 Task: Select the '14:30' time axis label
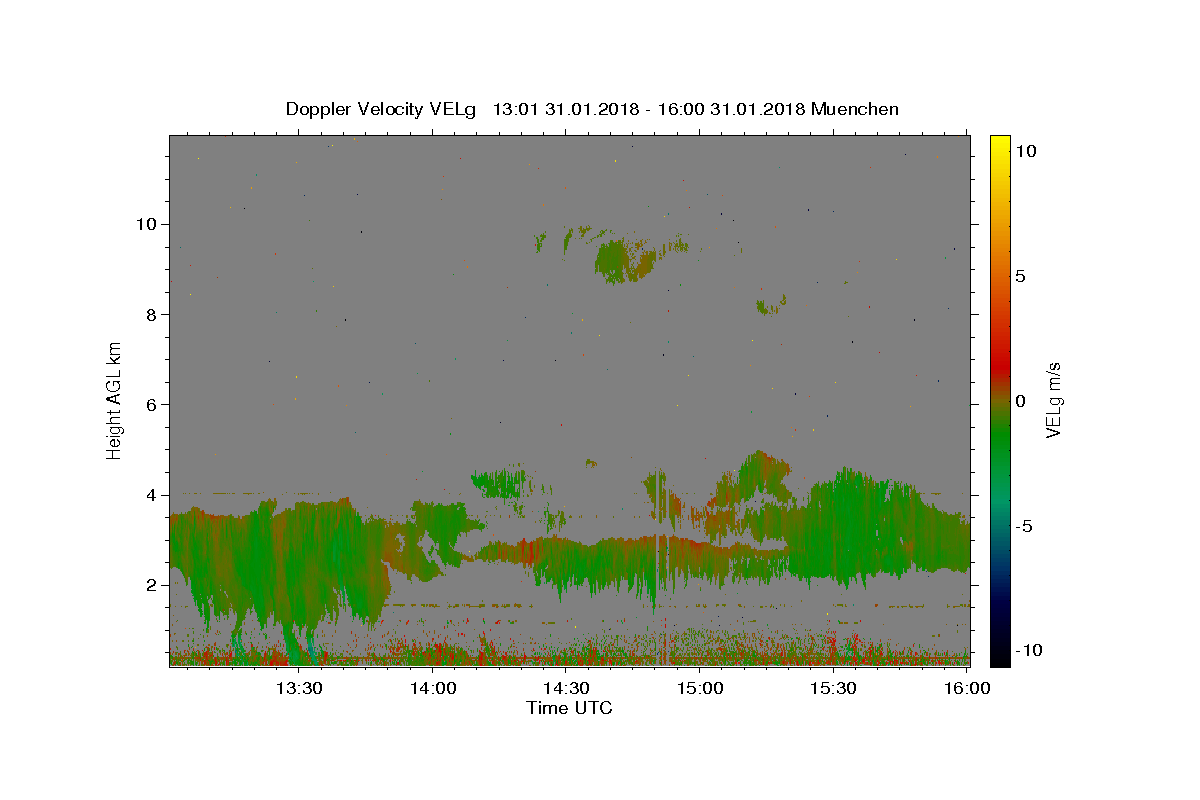tap(566, 689)
